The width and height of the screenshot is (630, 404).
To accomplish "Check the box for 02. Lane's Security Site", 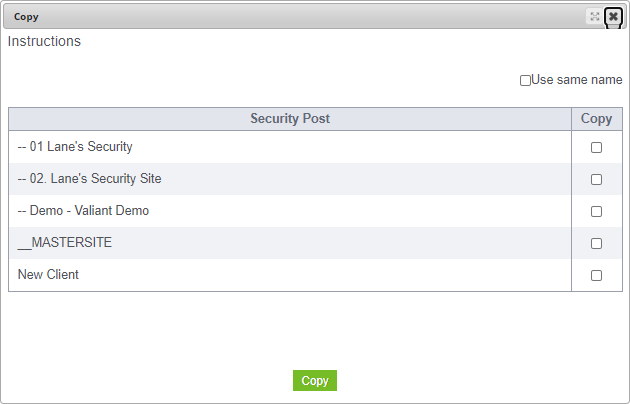I will tap(596, 179).
